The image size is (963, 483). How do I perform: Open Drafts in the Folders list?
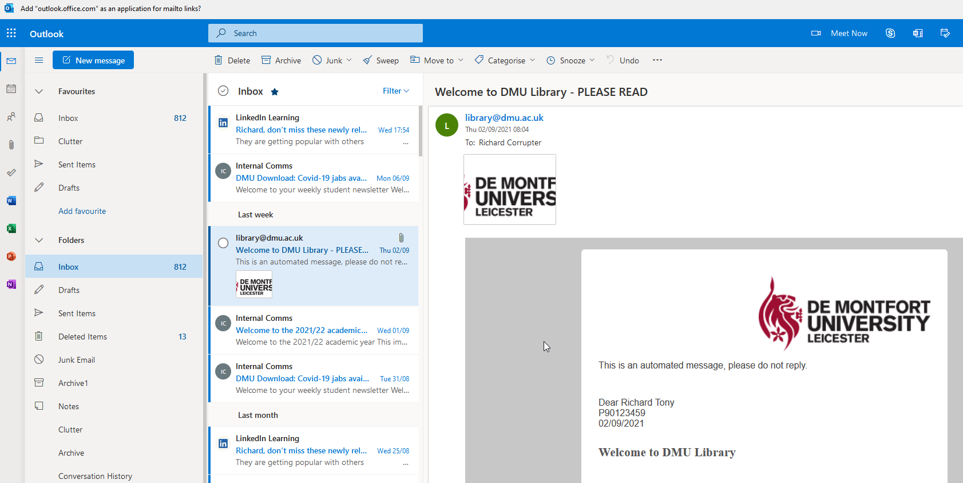(x=114, y=290)
